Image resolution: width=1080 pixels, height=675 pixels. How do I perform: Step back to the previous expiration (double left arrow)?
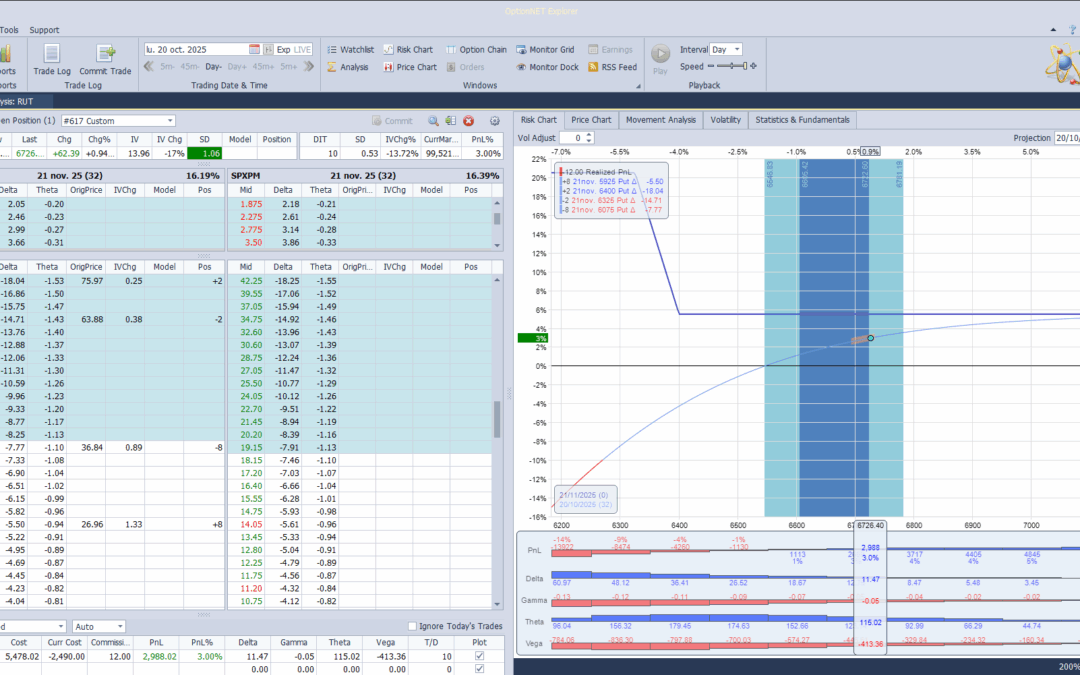(x=149, y=67)
